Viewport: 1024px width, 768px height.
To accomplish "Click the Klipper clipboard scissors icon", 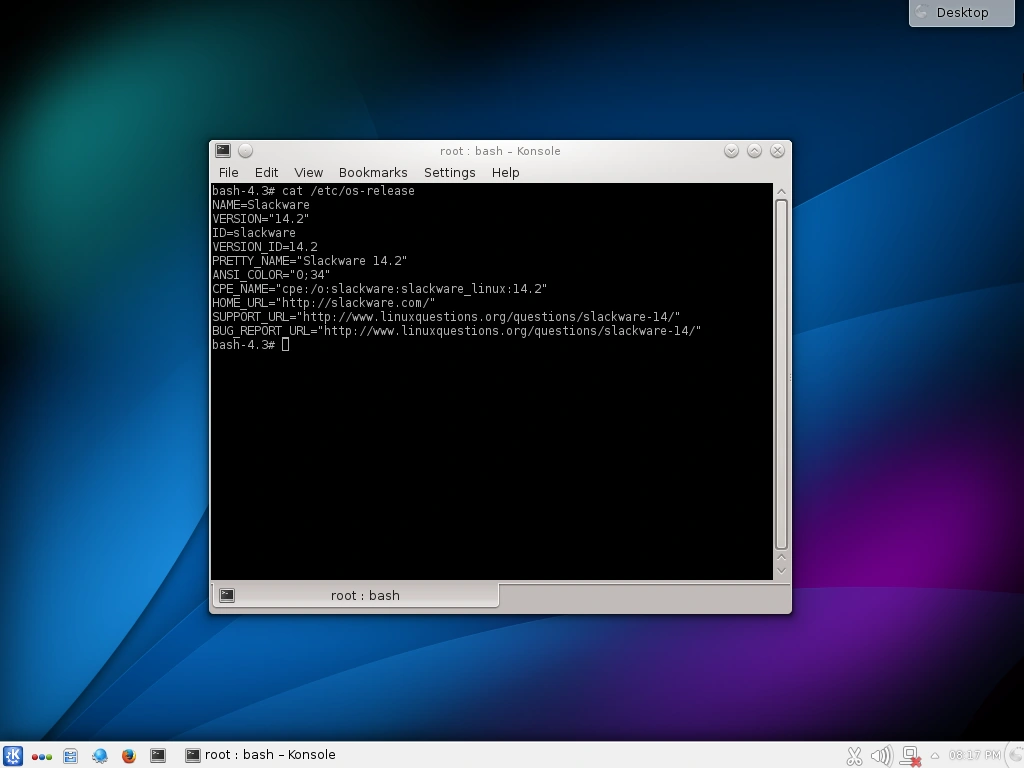I will 855,756.
